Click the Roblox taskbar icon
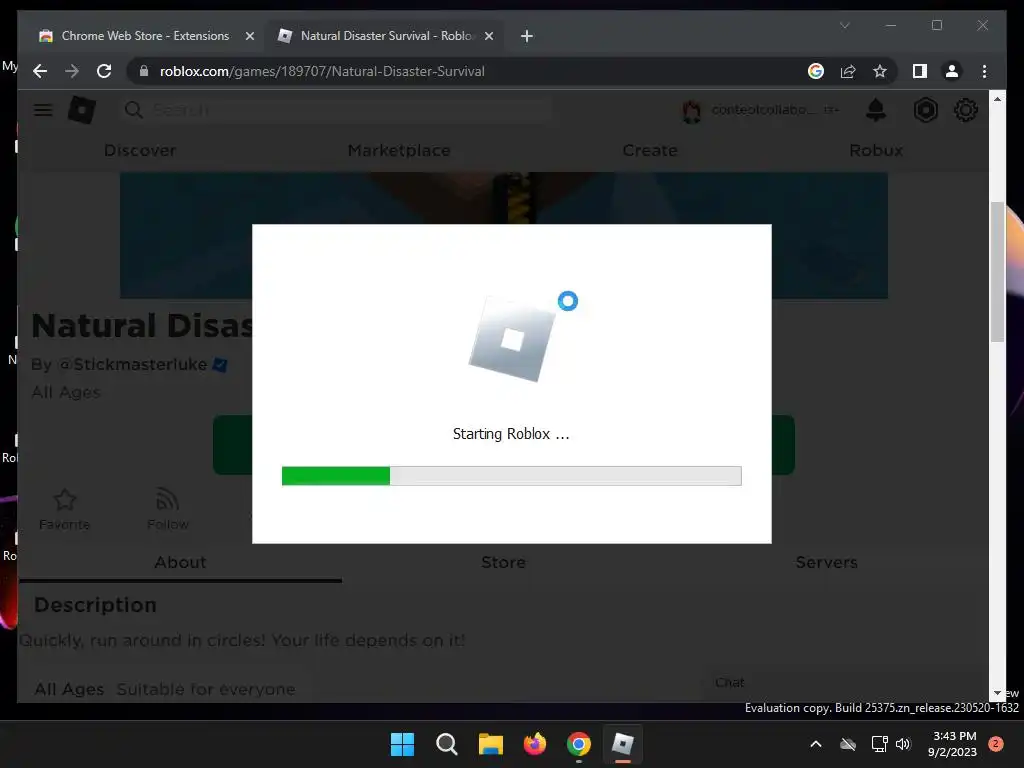This screenshot has height=768, width=1024. click(622, 744)
